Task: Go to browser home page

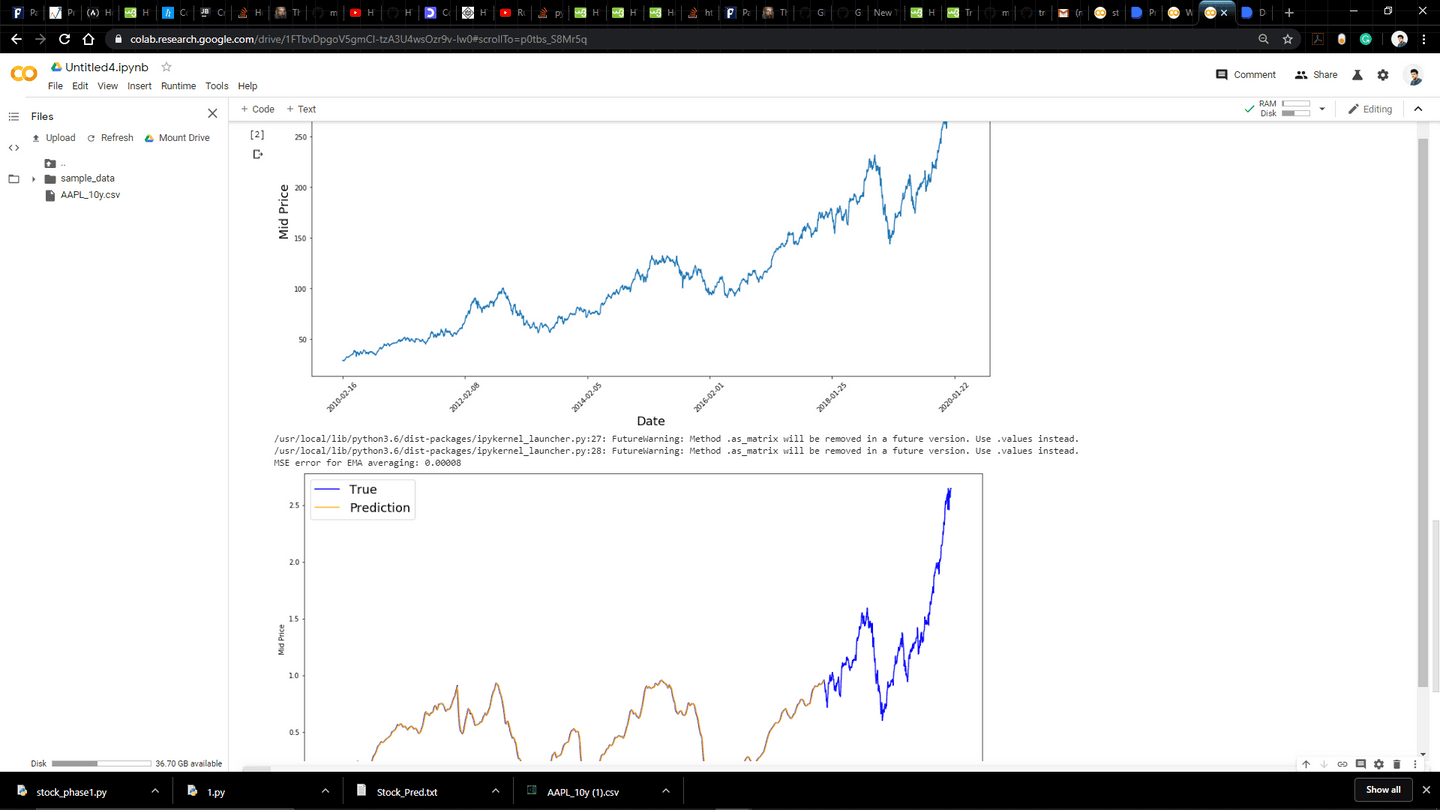Action: point(89,39)
